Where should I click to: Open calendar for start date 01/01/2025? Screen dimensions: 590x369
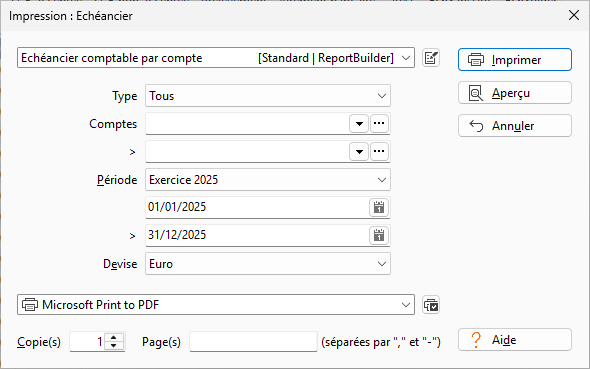pos(379,207)
